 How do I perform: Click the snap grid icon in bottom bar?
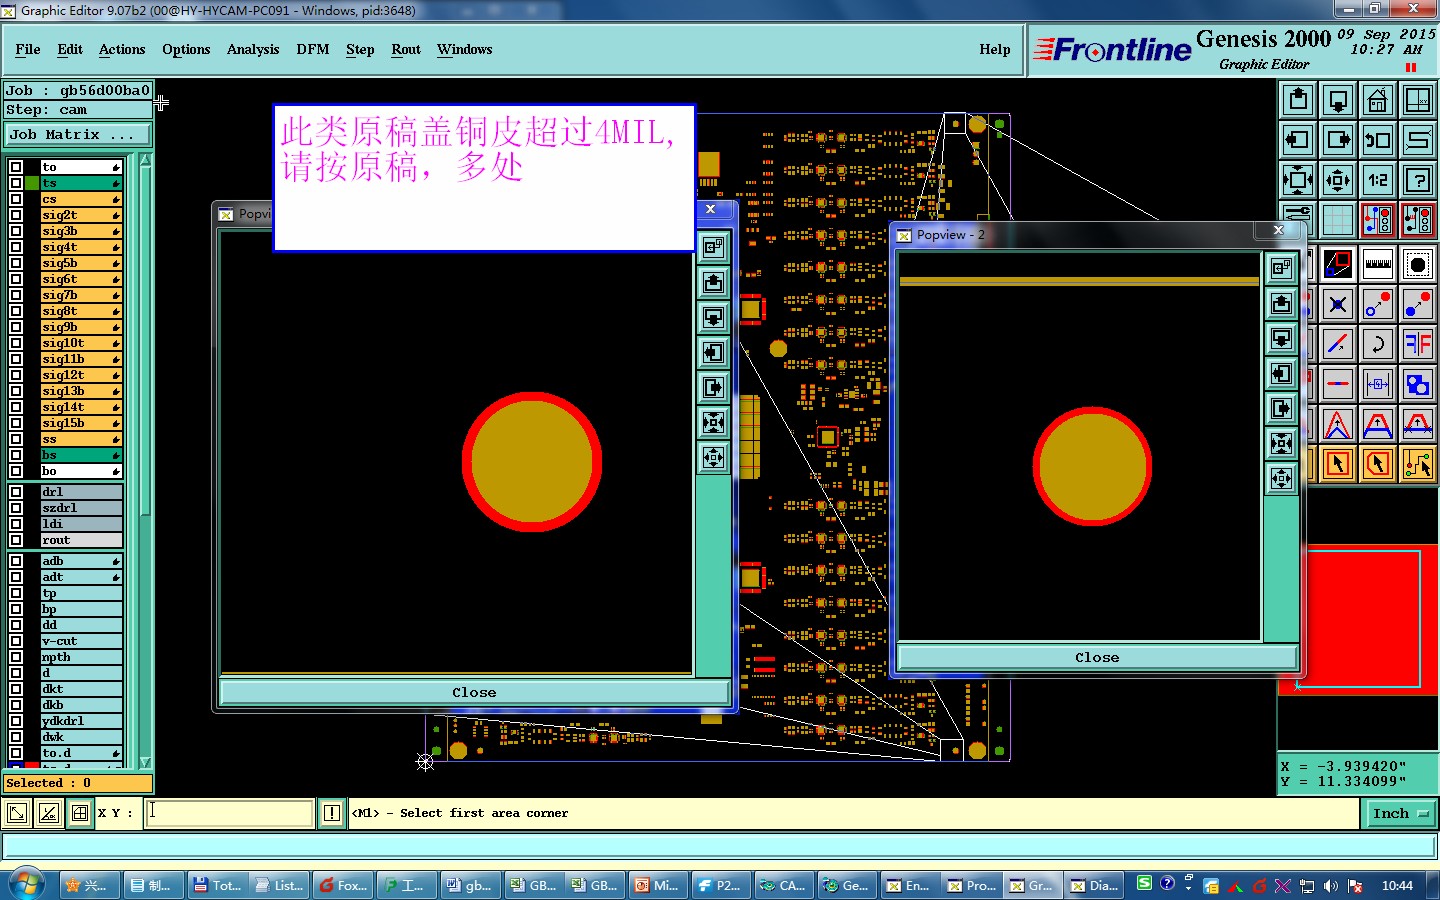point(80,813)
